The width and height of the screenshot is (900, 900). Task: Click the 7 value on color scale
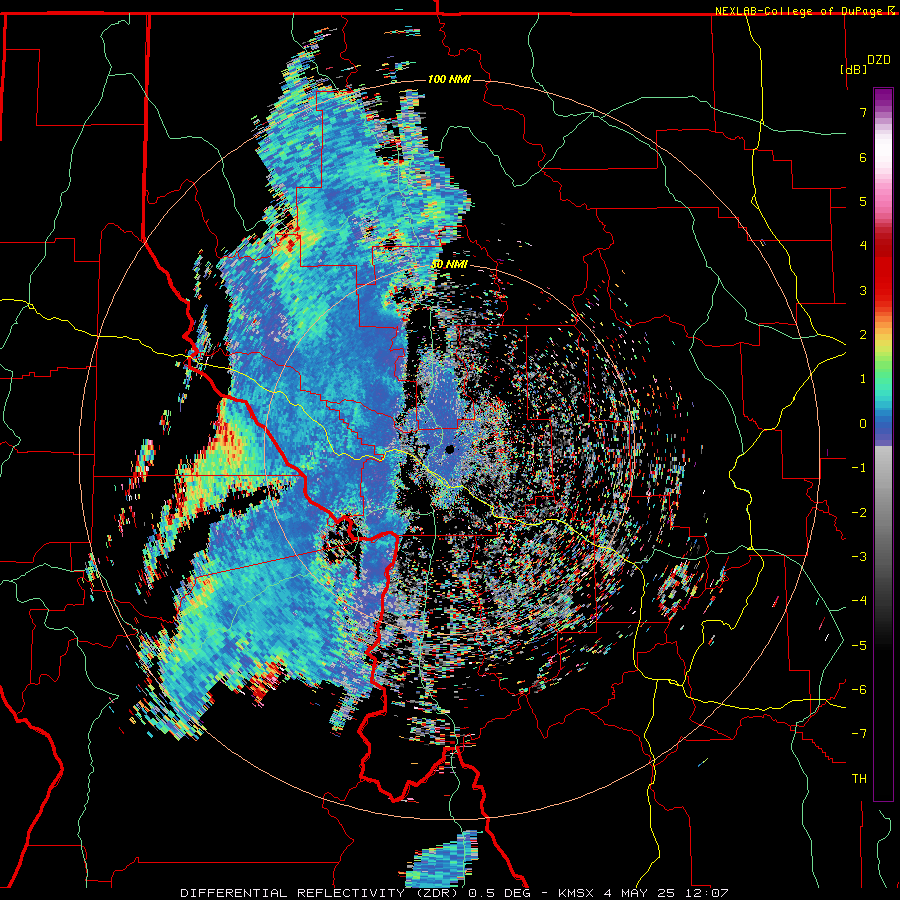(863, 112)
